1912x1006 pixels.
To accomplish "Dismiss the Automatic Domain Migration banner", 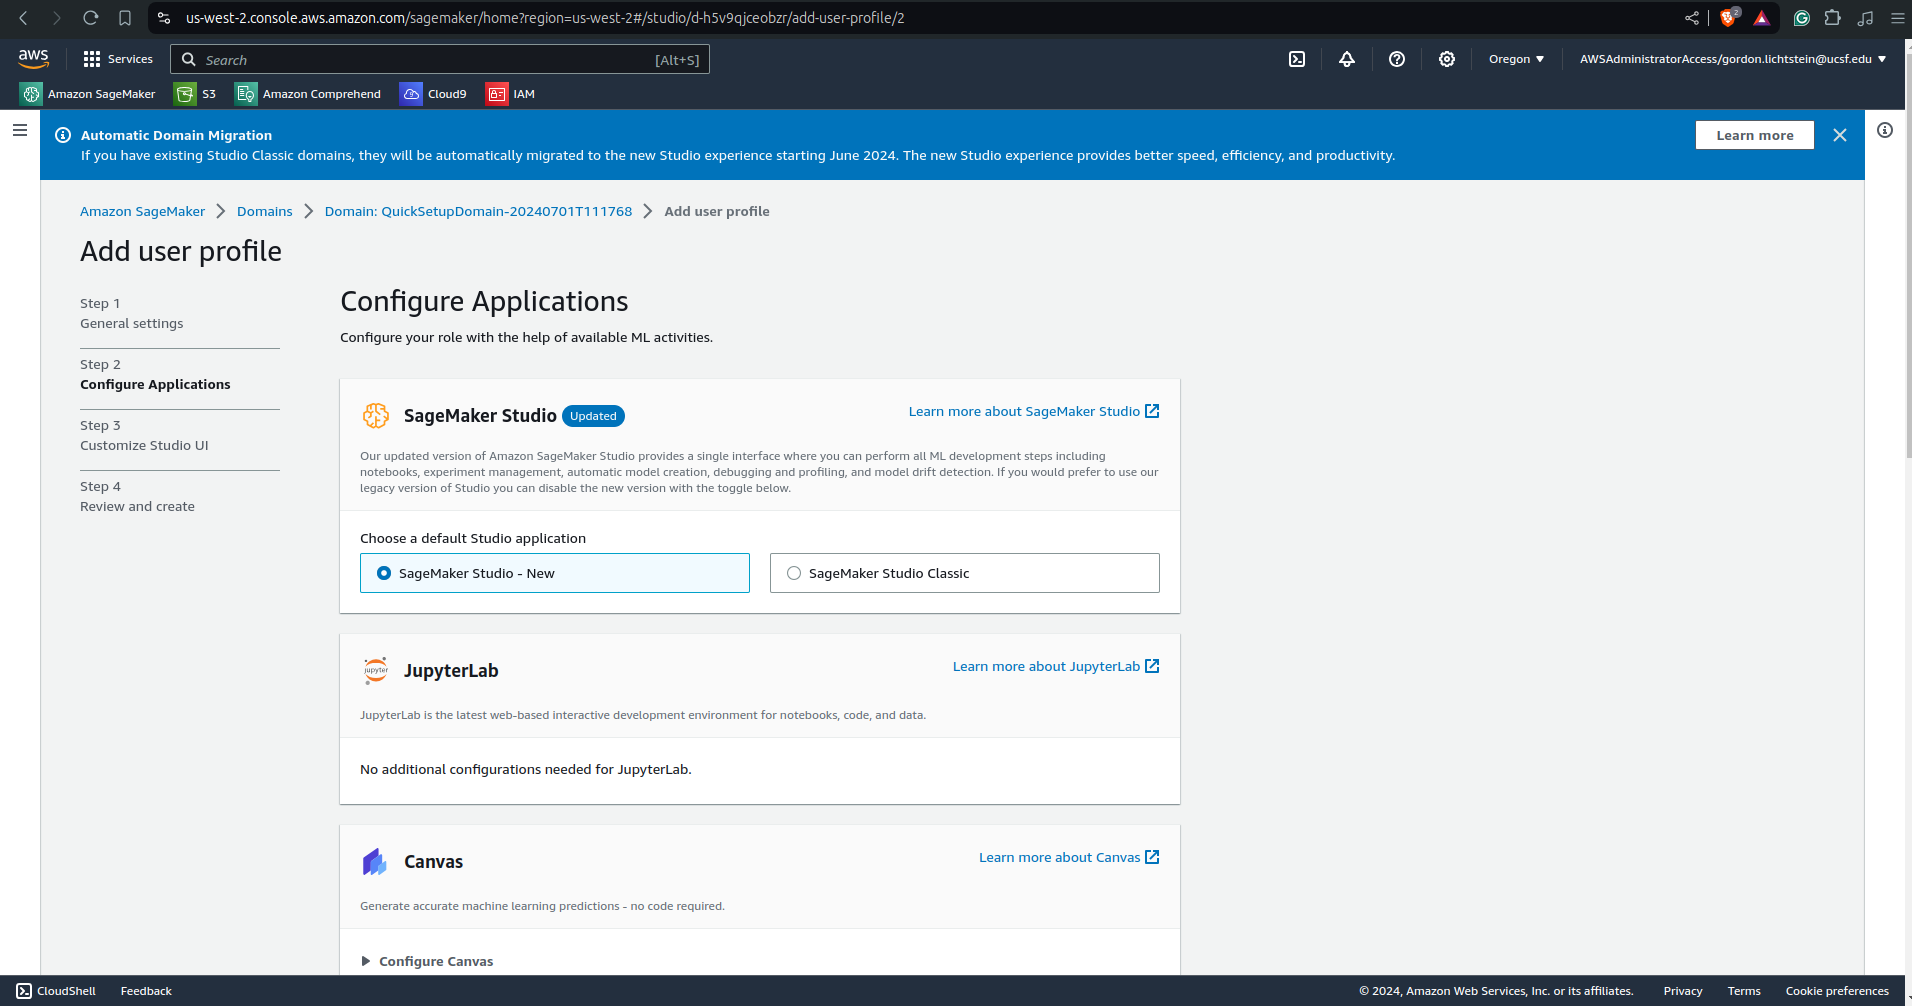I will (x=1840, y=135).
